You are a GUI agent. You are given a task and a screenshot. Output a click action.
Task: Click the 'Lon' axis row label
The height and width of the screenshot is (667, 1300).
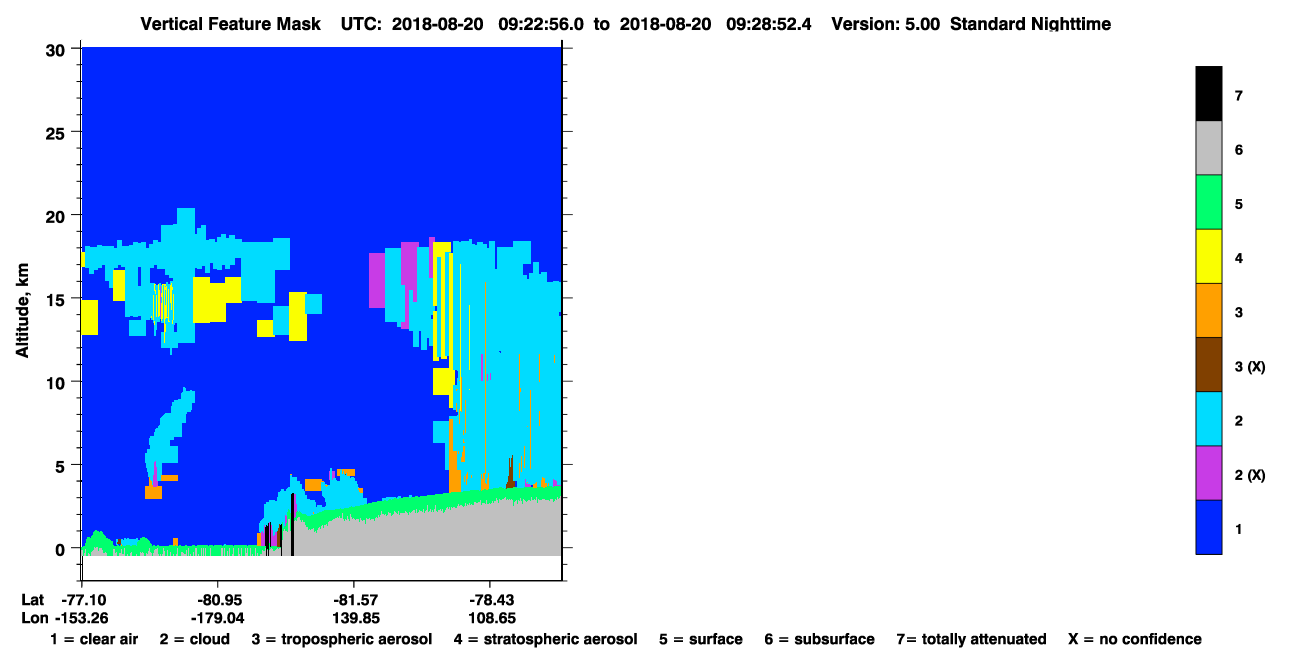point(33,619)
